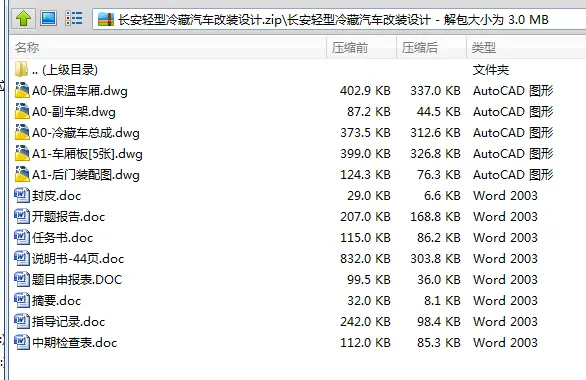The width and height of the screenshot is (586, 380).
Task: Click the Word icon of 任务书.doc
Action: [x=22, y=237]
